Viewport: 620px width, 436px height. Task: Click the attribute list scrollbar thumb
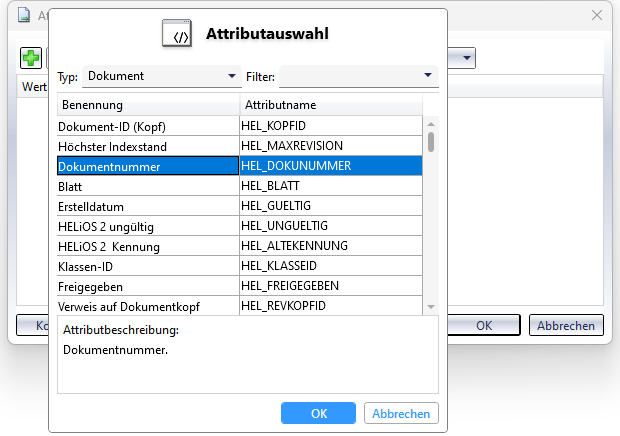431,141
